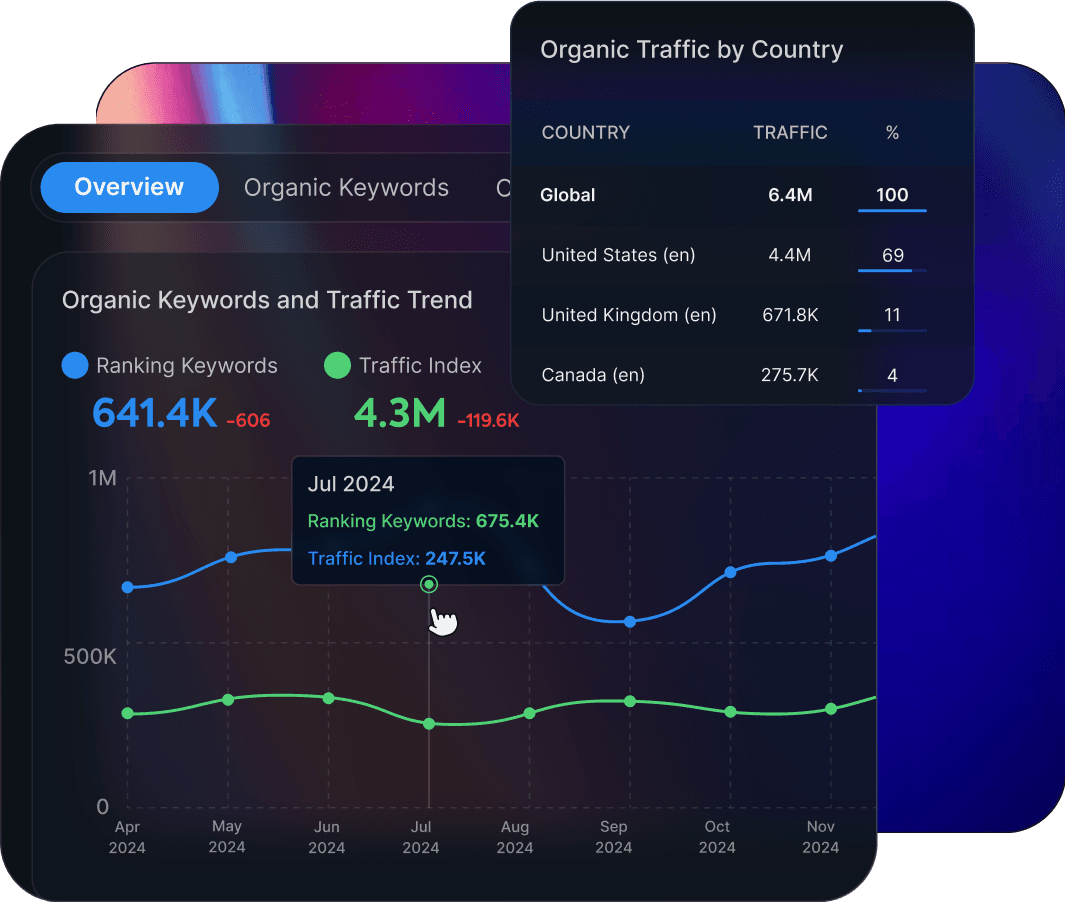The height and width of the screenshot is (902, 1067).
Task: Click the green Traffic Index legend dot
Action: click(337, 365)
